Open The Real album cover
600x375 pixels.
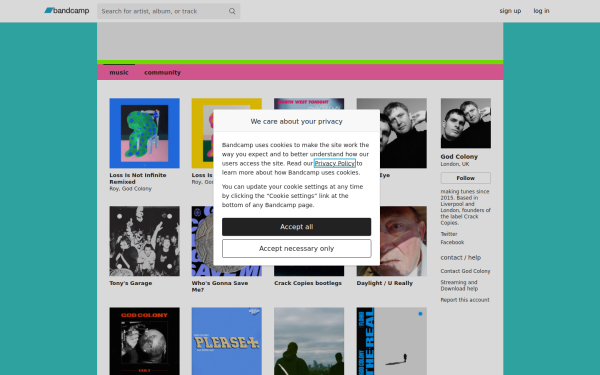(x=392, y=341)
